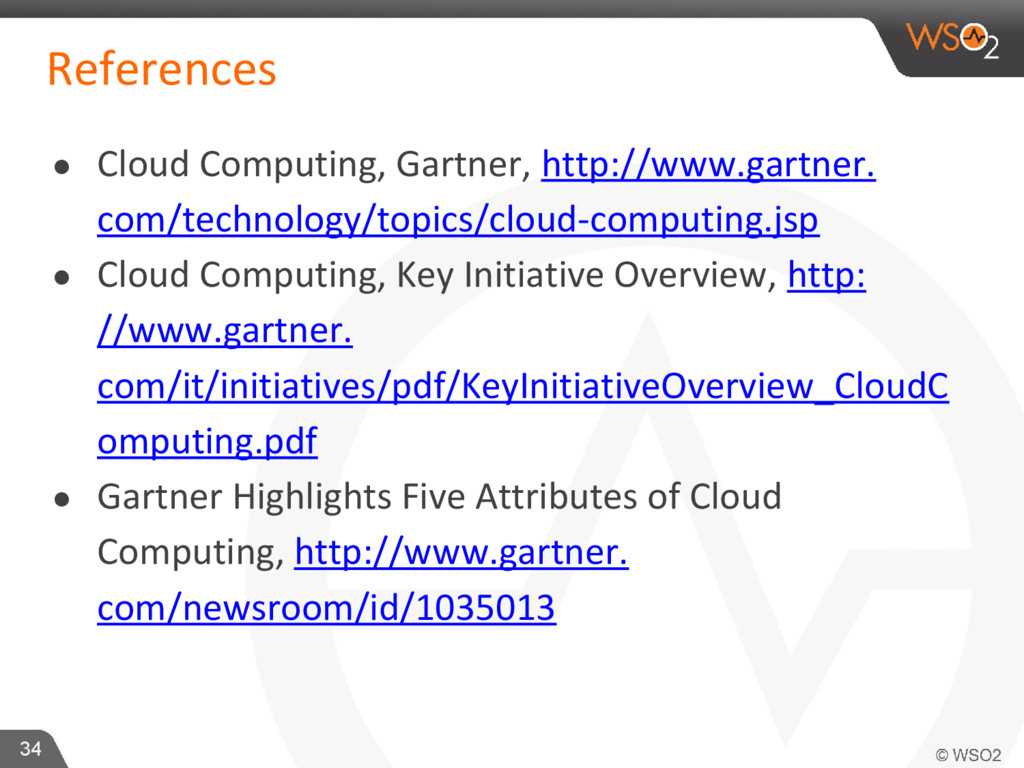The height and width of the screenshot is (768, 1024).
Task: Click the text 'Cloud Computing, Key Initiative Overview,'
Action: click(437, 276)
